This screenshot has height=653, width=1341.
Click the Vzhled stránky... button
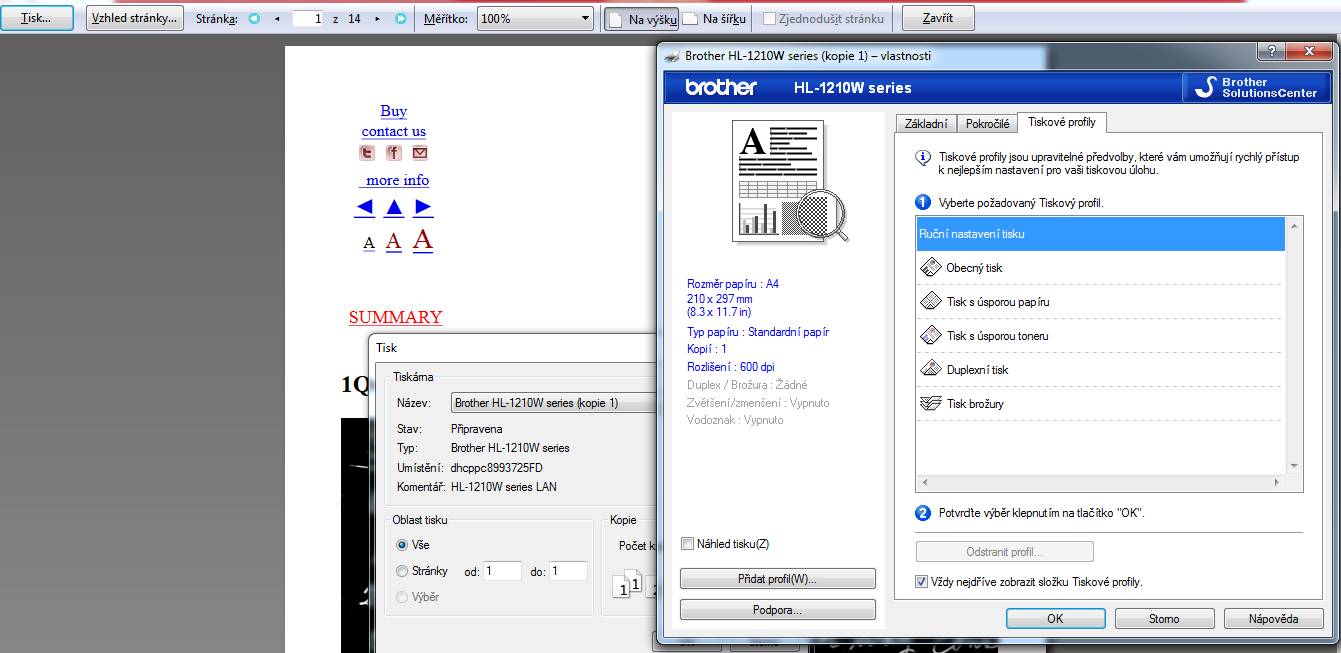click(135, 18)
